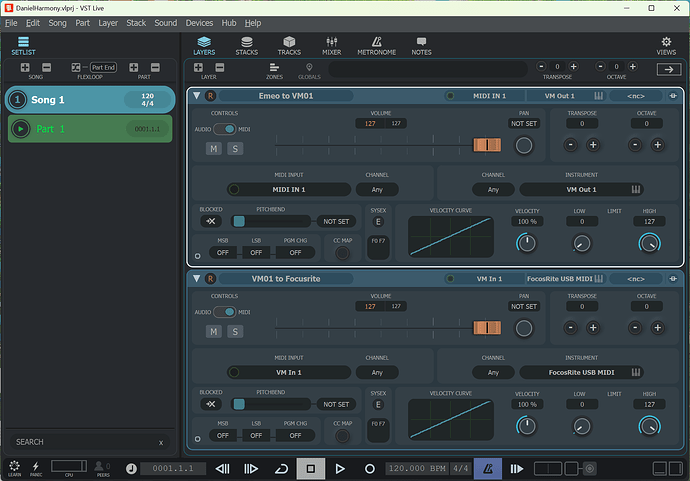
Task: Open the Tracks view icon
Action: [x=289, y=46]
